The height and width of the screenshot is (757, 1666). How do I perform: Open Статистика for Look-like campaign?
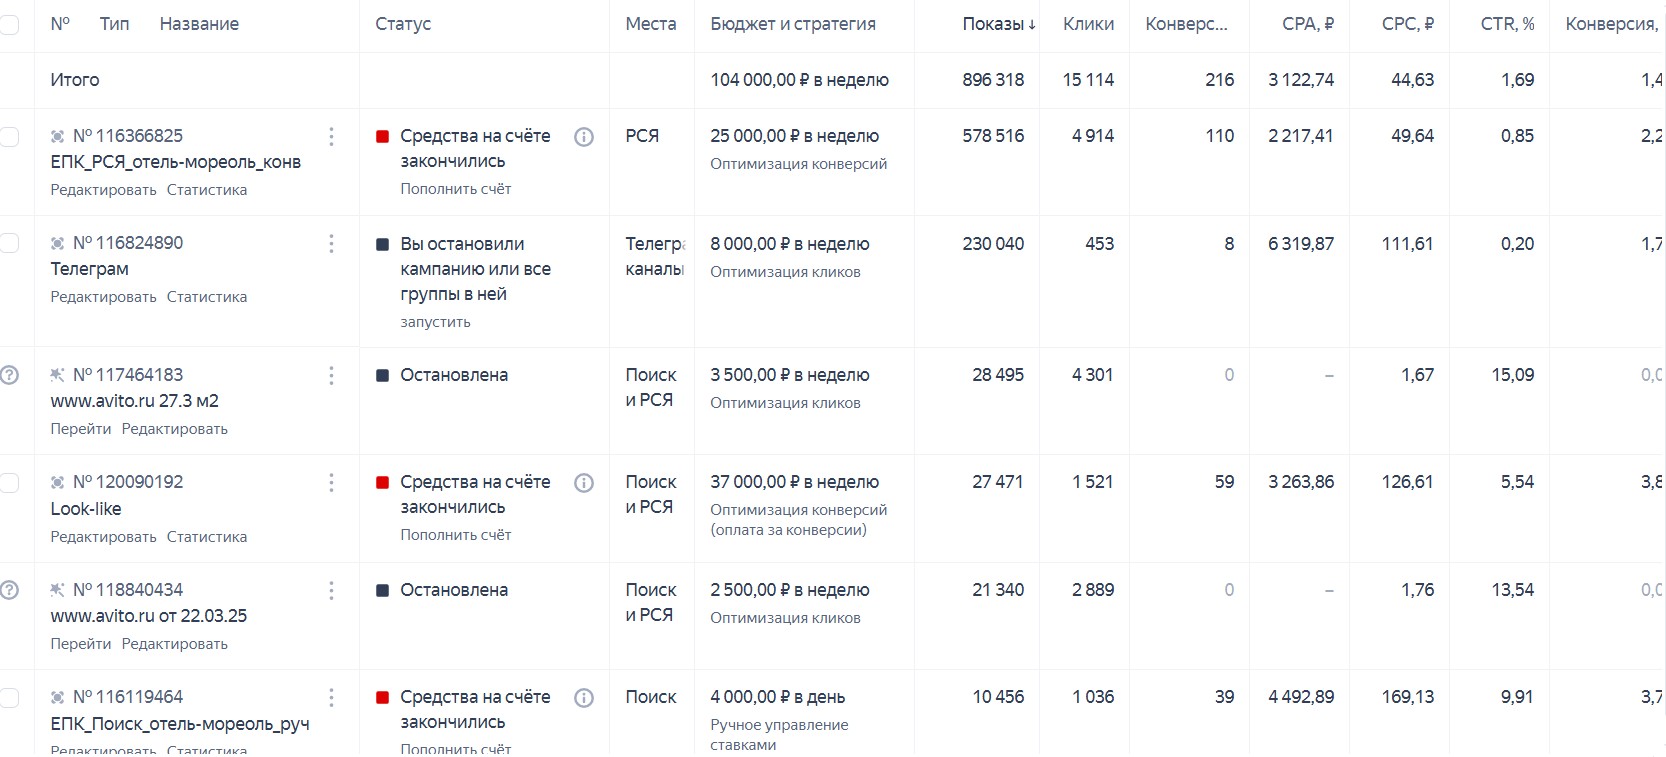coord(207,537)
